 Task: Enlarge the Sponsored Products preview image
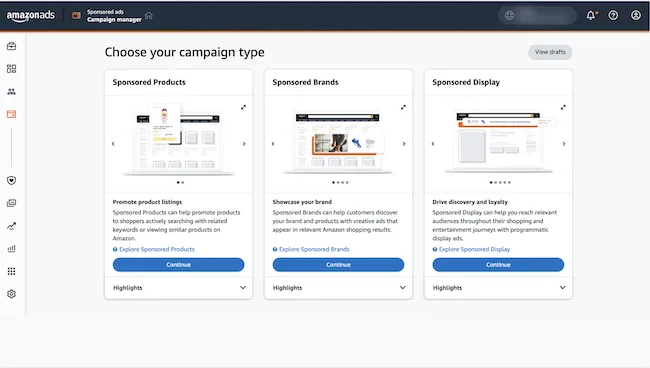(243, 107)
